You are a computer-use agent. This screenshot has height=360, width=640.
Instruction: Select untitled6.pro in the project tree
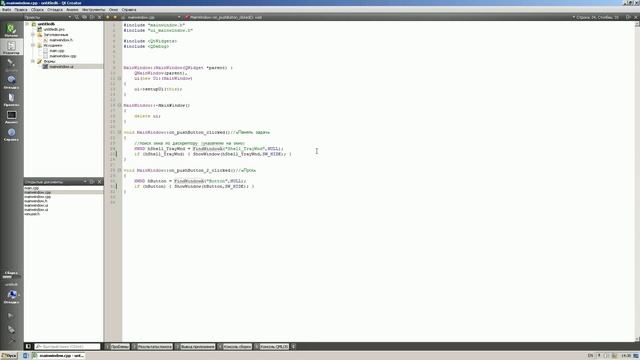[x=54, y=29]
